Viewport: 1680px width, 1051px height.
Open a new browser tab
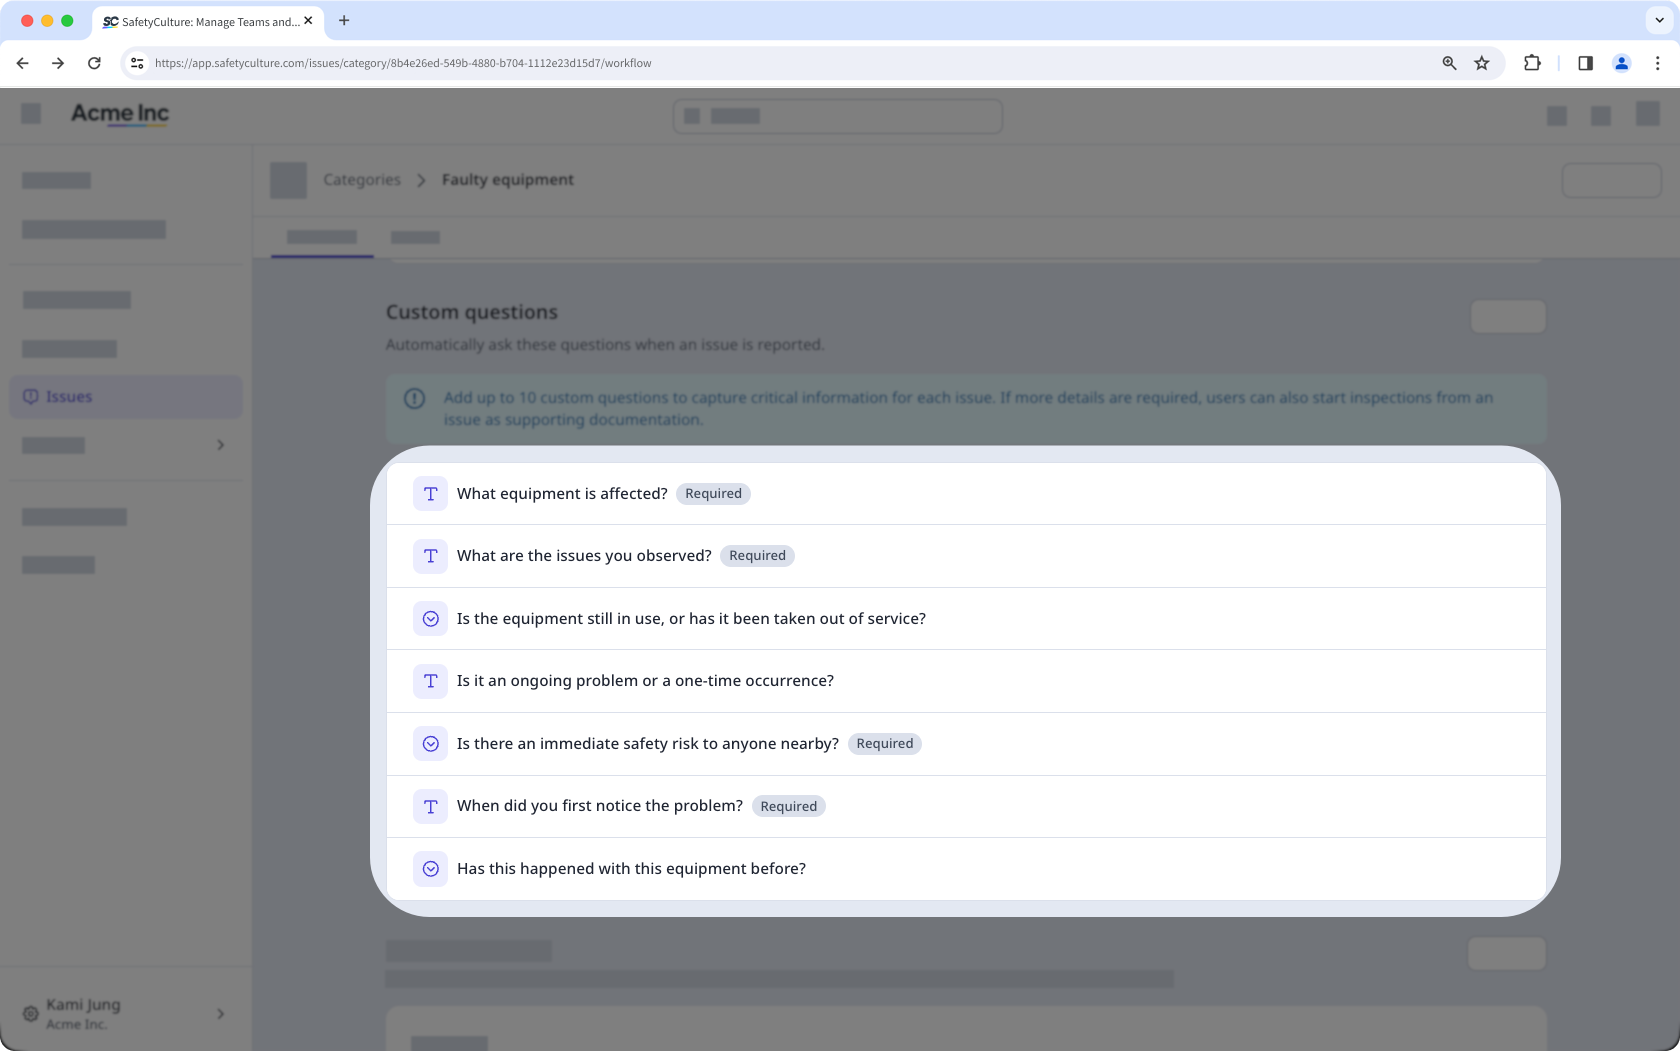click(x=344, y=21)
